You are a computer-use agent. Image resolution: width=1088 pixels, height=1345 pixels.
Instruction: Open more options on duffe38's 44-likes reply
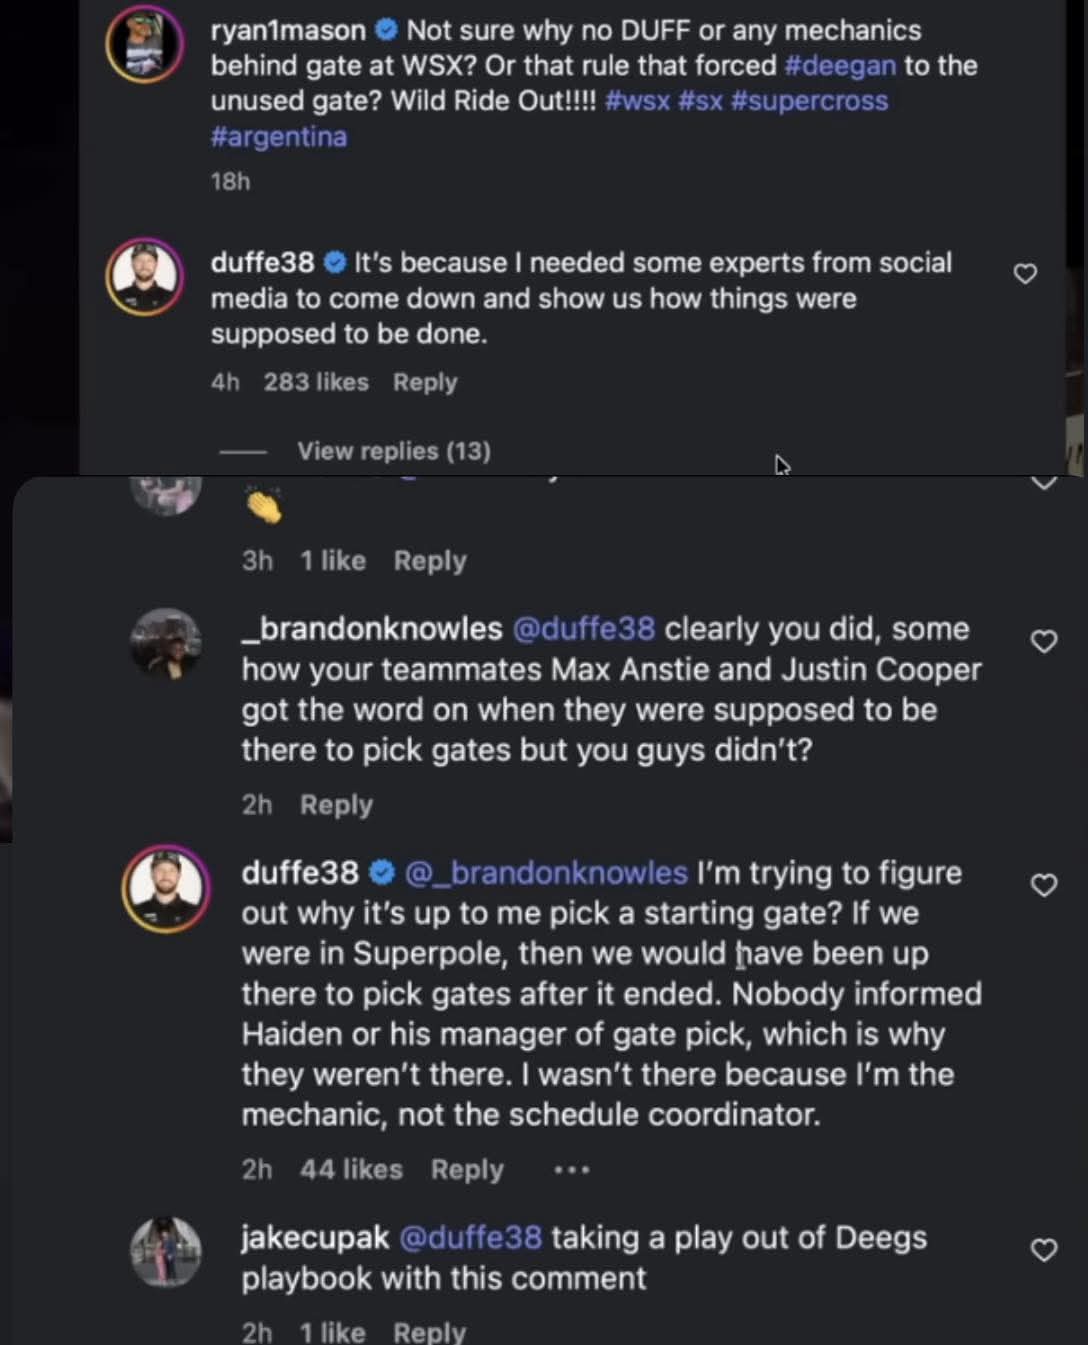(571, 1169)
